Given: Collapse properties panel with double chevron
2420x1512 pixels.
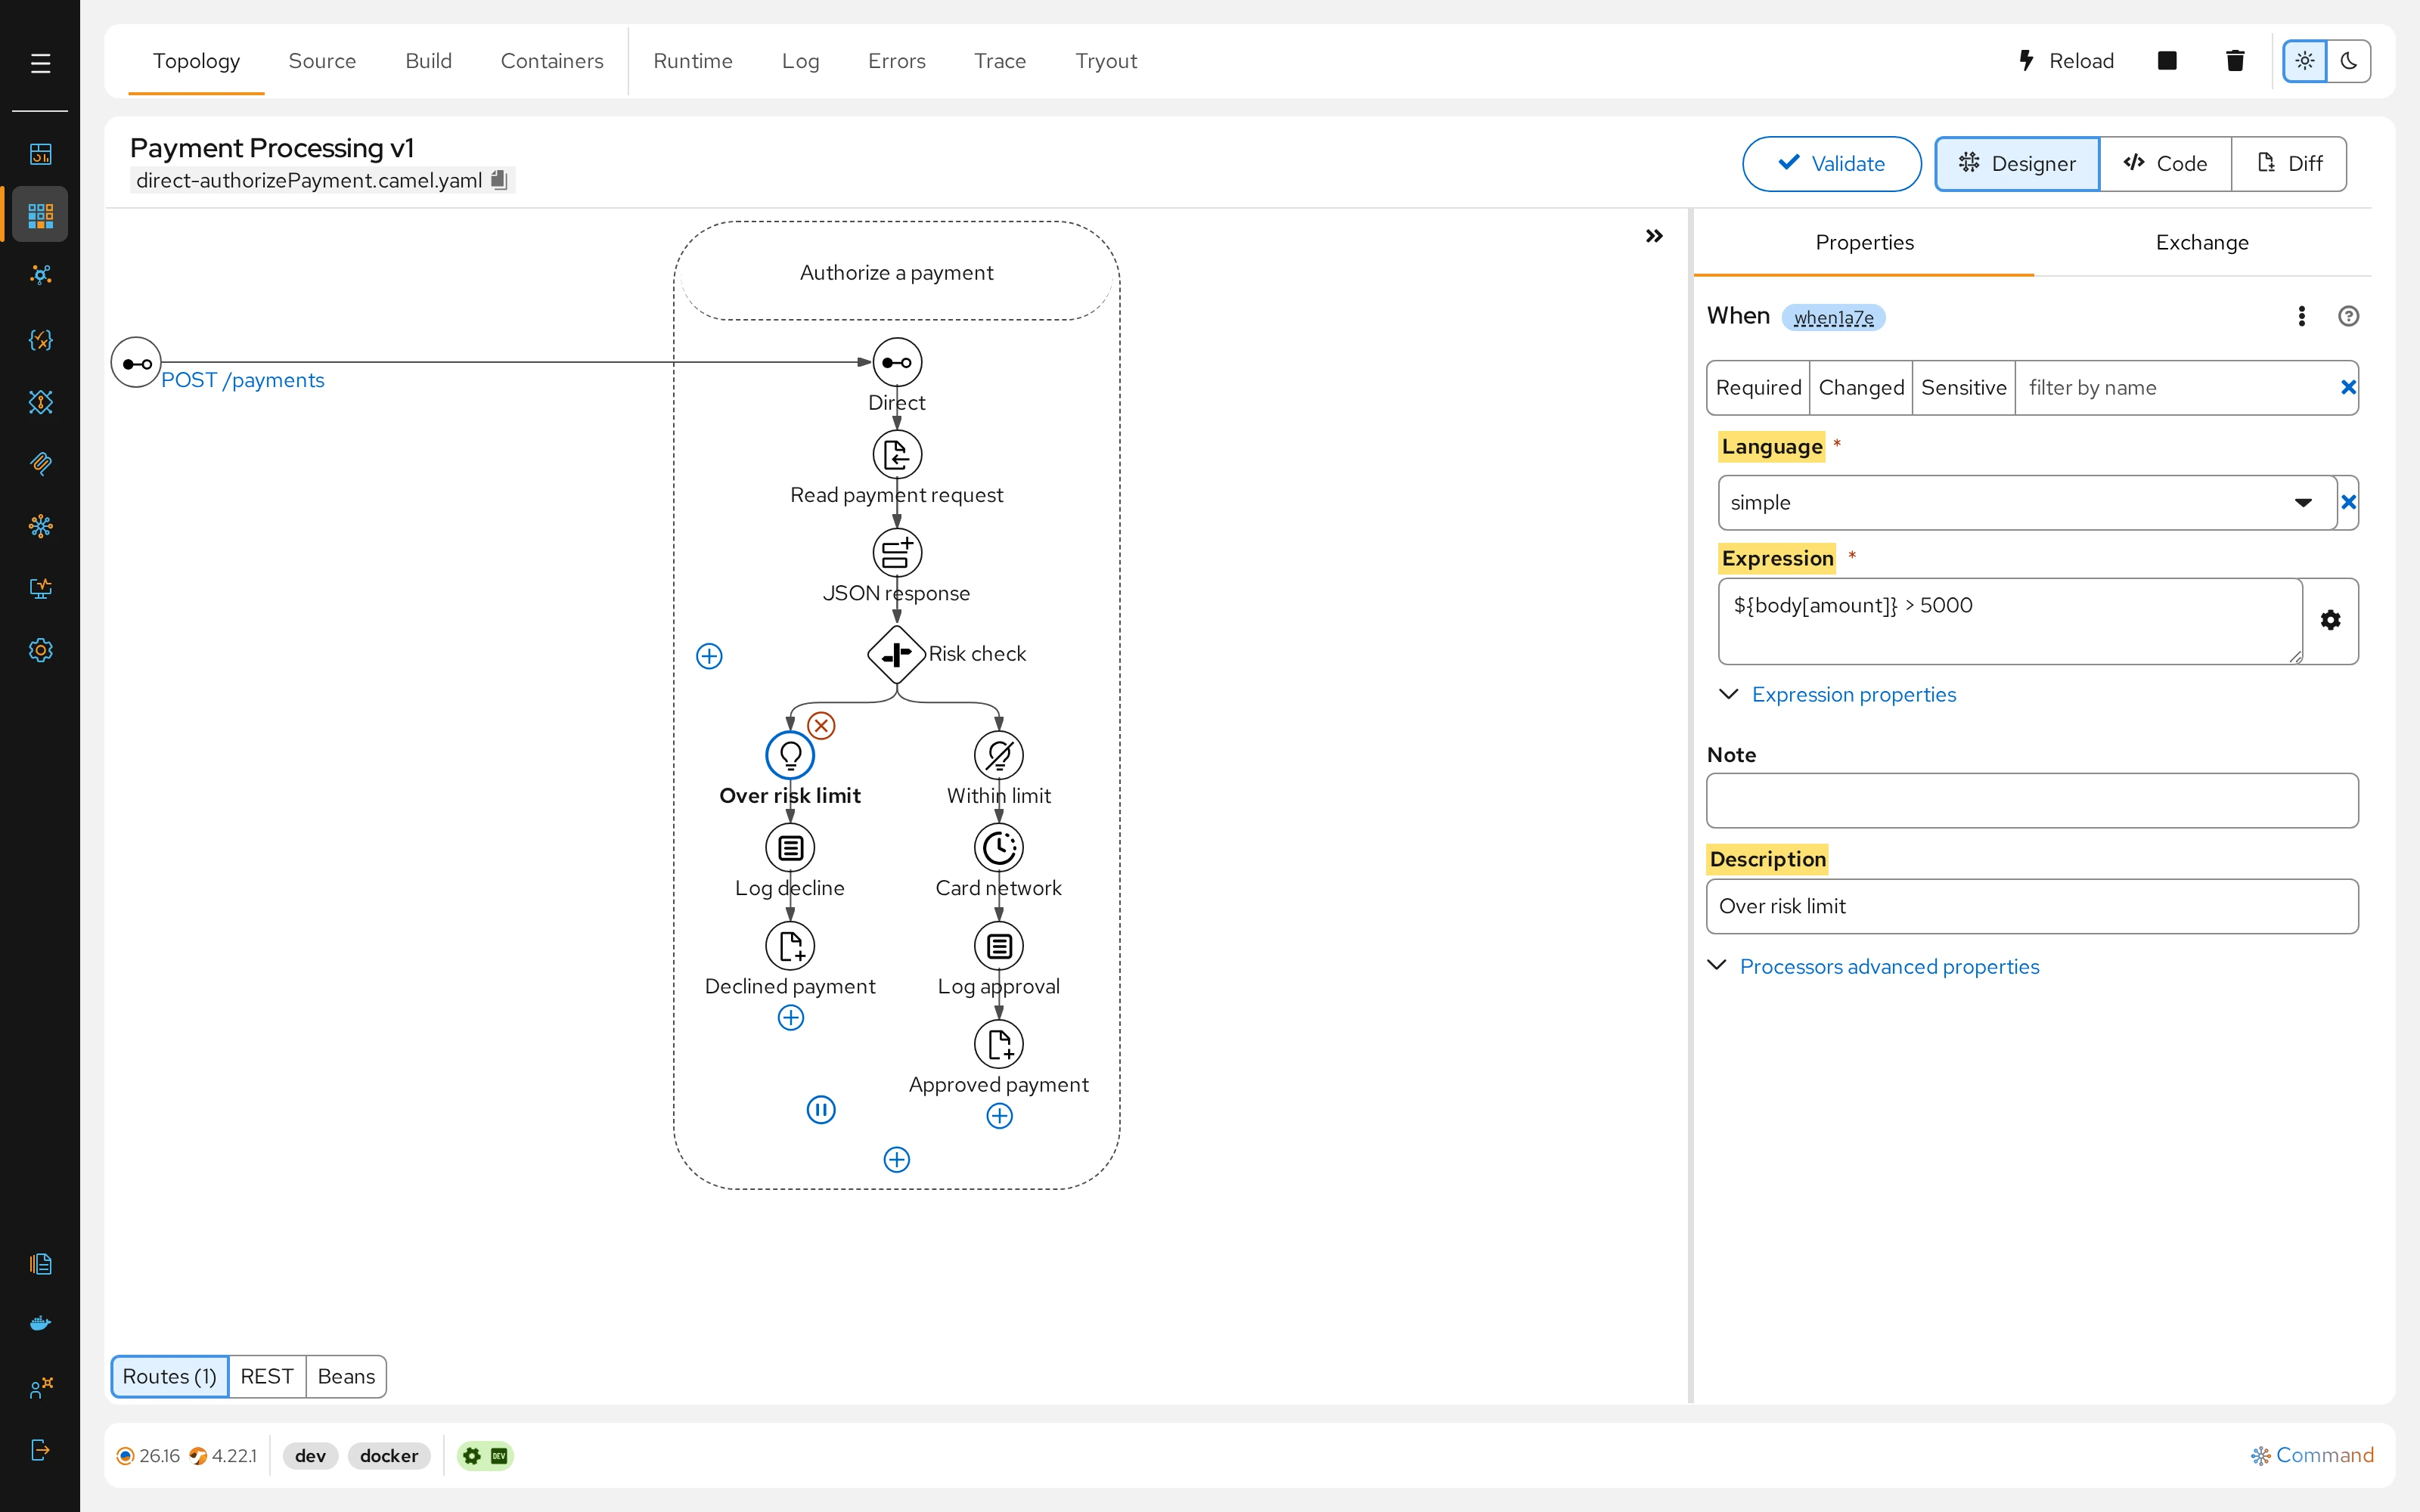Looking at the screenshot, I should pos(1654,236).
